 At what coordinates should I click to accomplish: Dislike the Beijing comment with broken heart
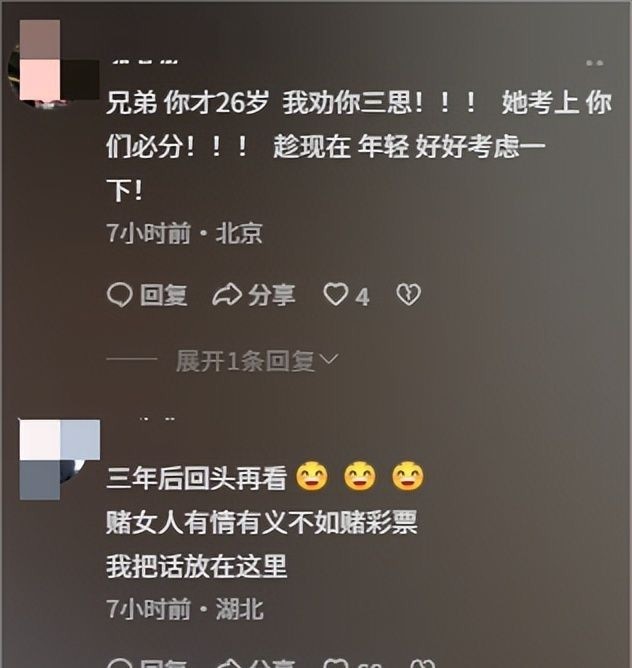click(x=408, y=295)
